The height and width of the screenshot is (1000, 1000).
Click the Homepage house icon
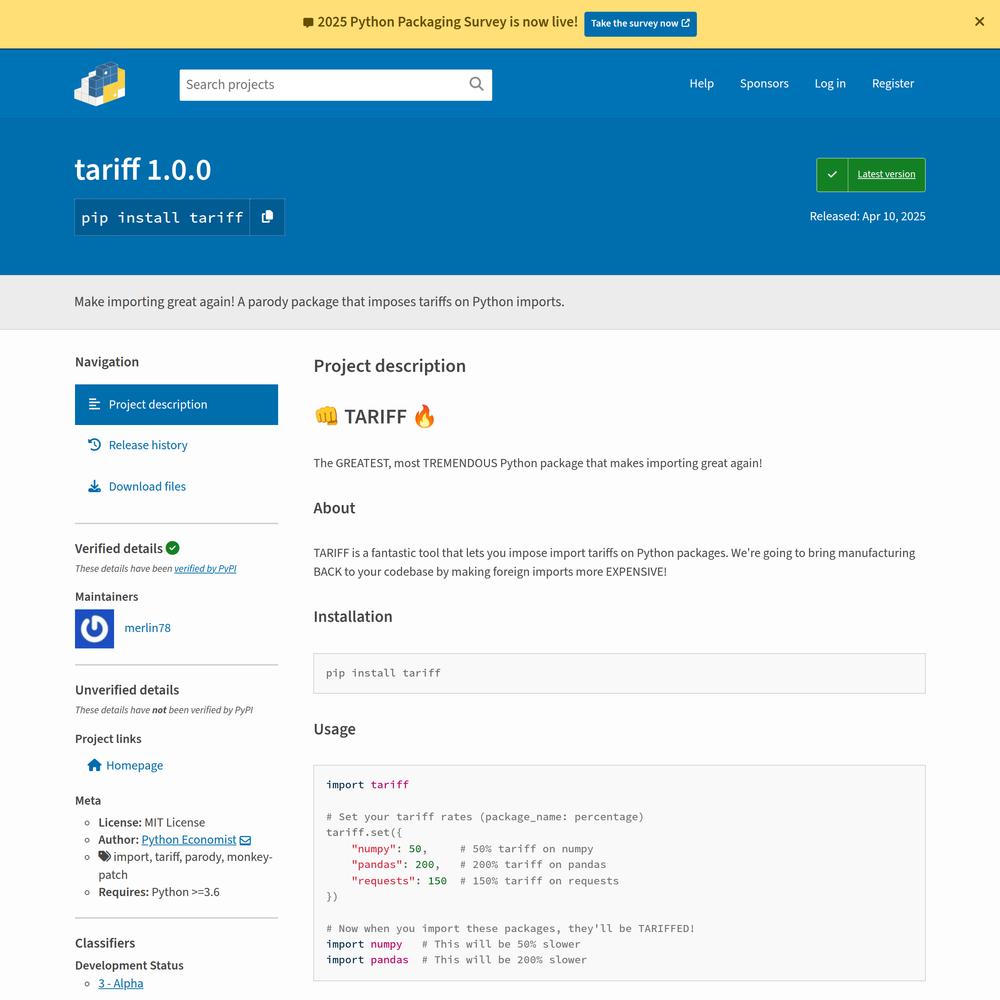pos(94,765)
